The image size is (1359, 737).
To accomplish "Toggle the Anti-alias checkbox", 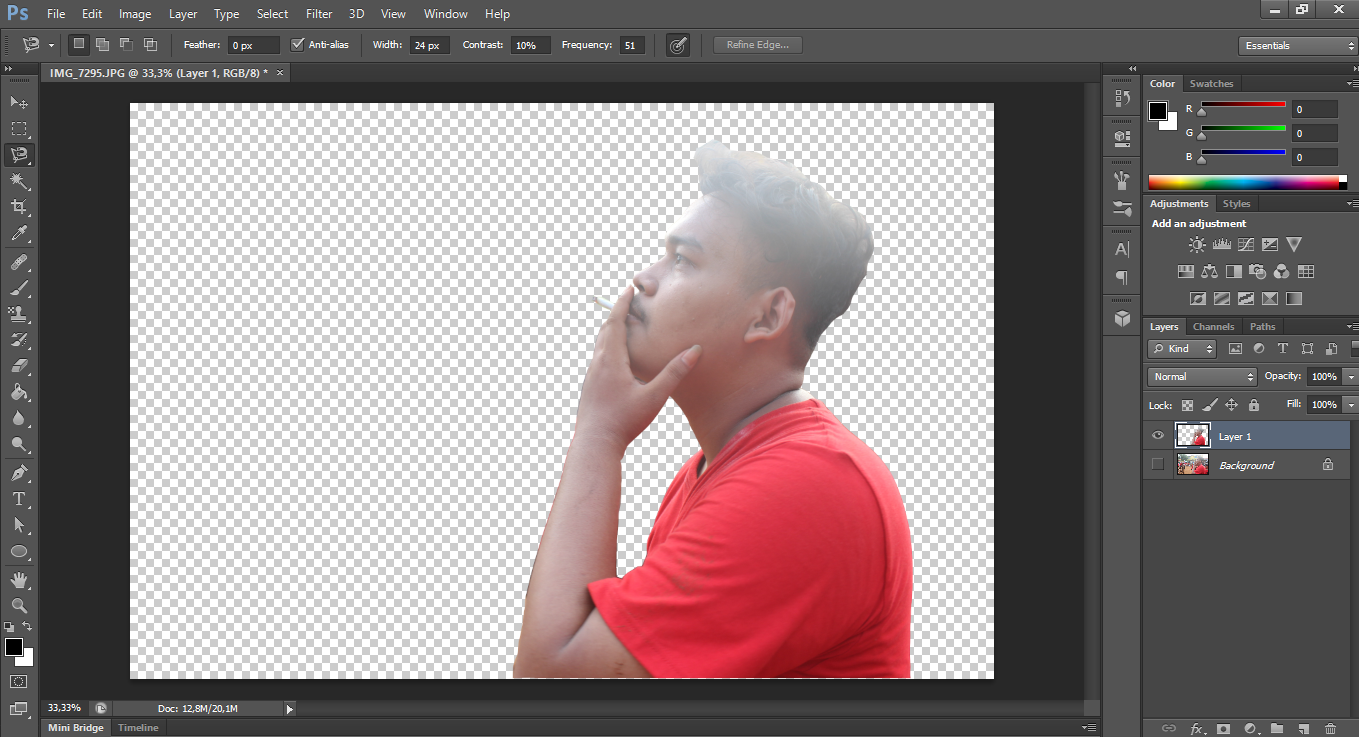I will pyautogui.click(x=298, y=45).
